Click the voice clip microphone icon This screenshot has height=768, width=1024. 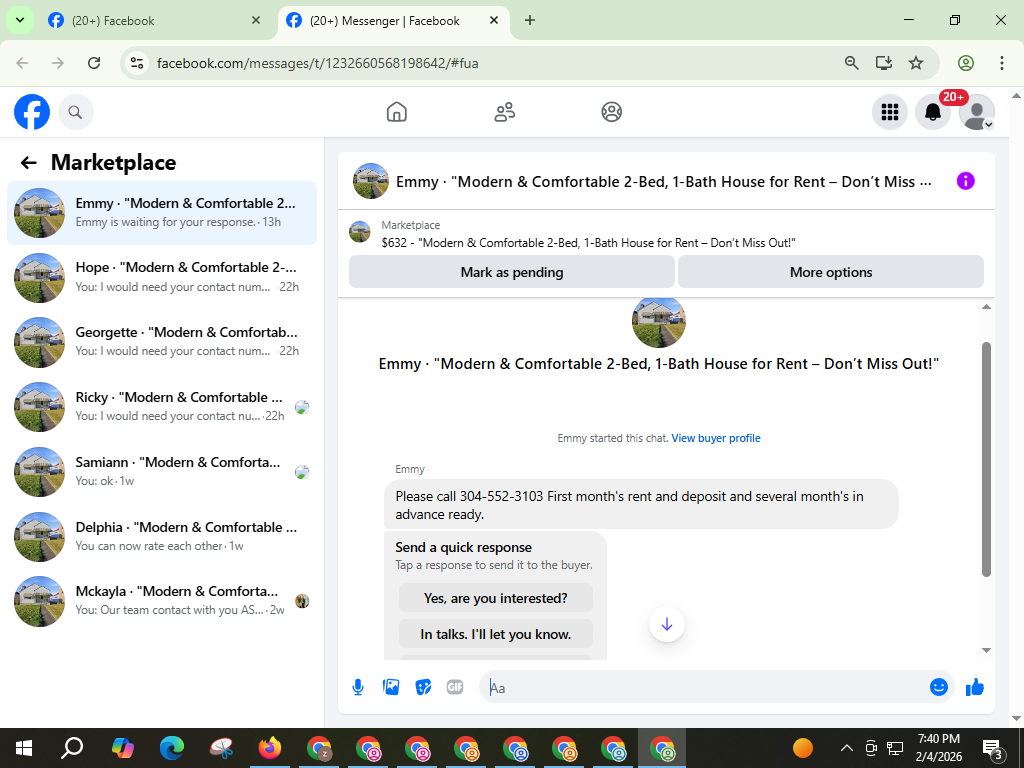(x=358, y=687)
